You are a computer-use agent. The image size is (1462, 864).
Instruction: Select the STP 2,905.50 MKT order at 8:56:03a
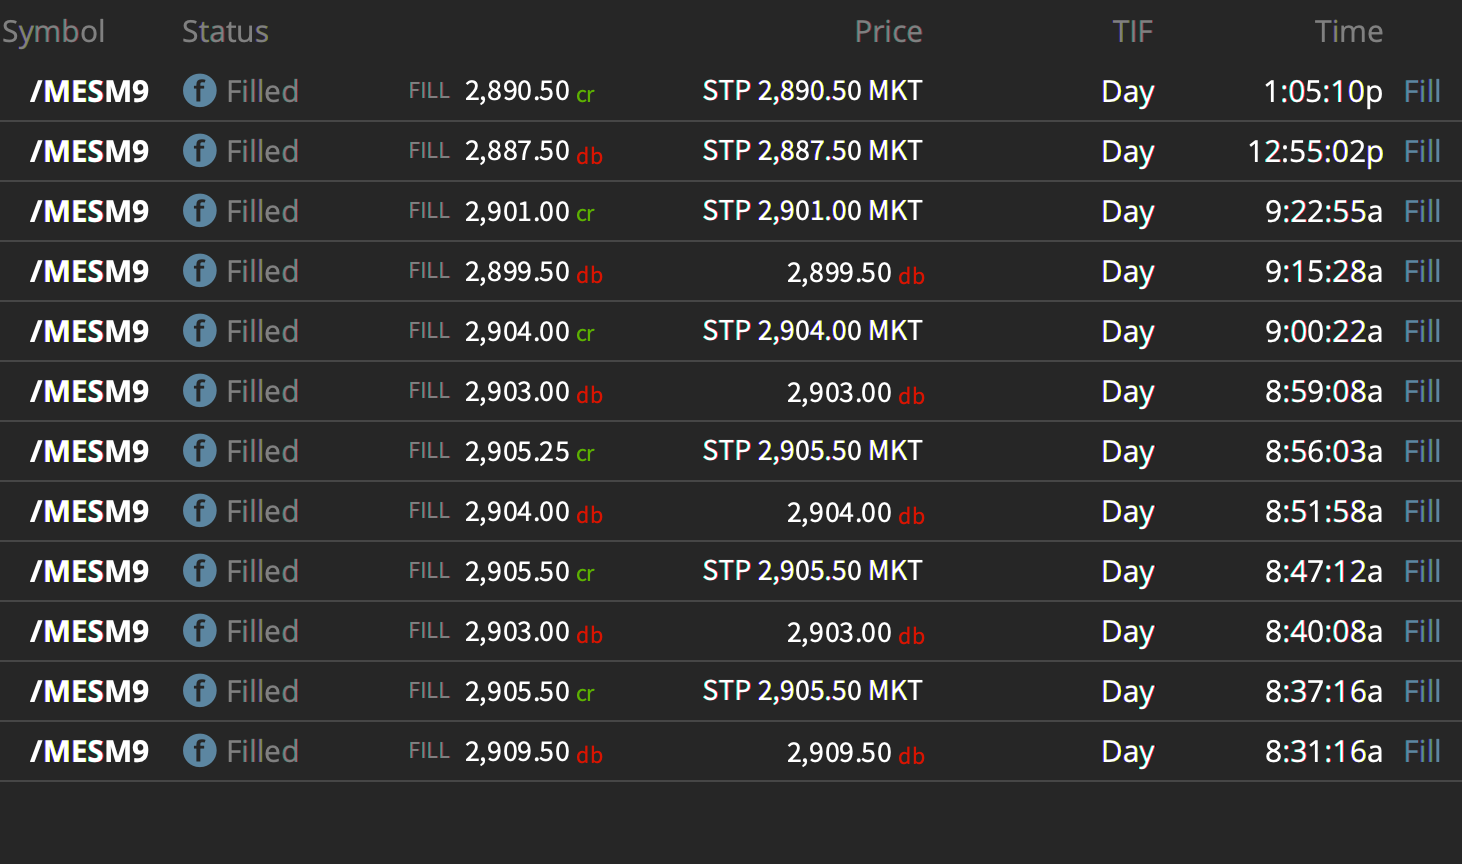coord(731,451)
